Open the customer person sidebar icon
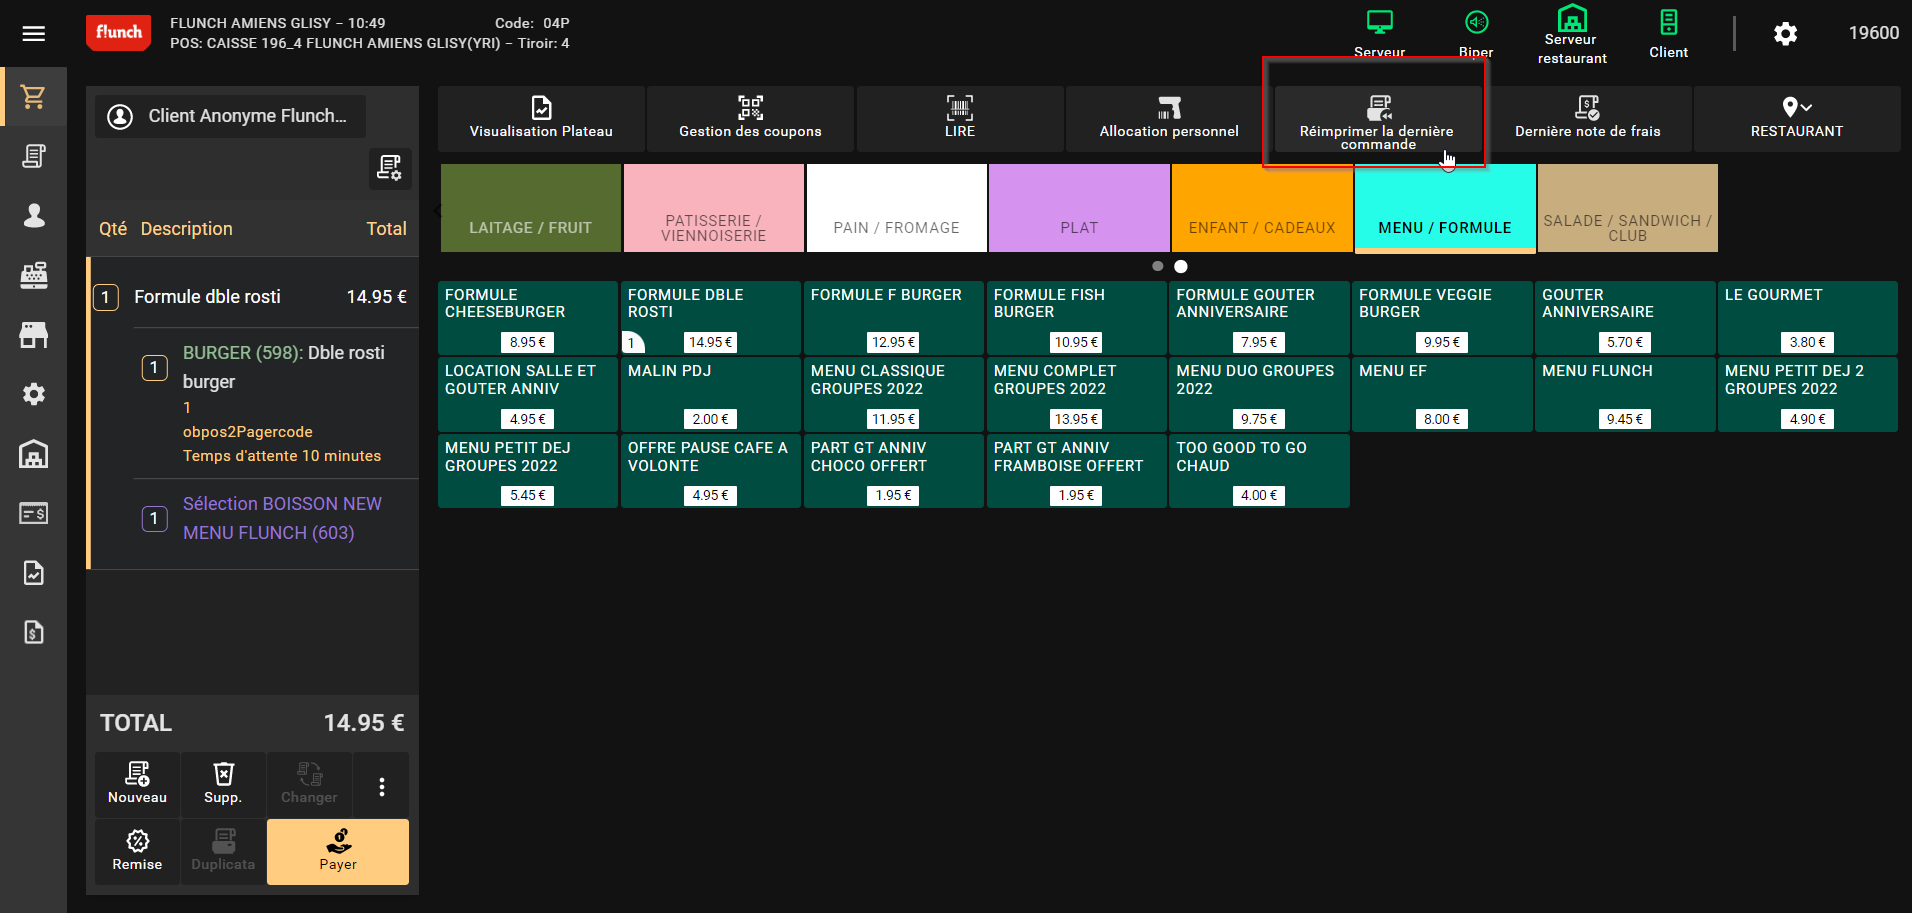 34,215
